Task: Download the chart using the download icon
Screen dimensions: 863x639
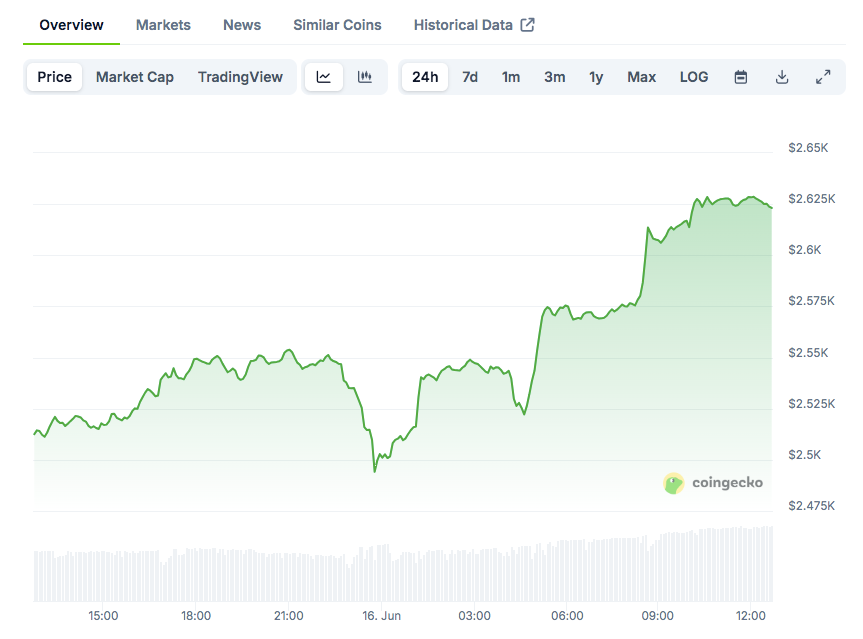Action: point(782,76)
